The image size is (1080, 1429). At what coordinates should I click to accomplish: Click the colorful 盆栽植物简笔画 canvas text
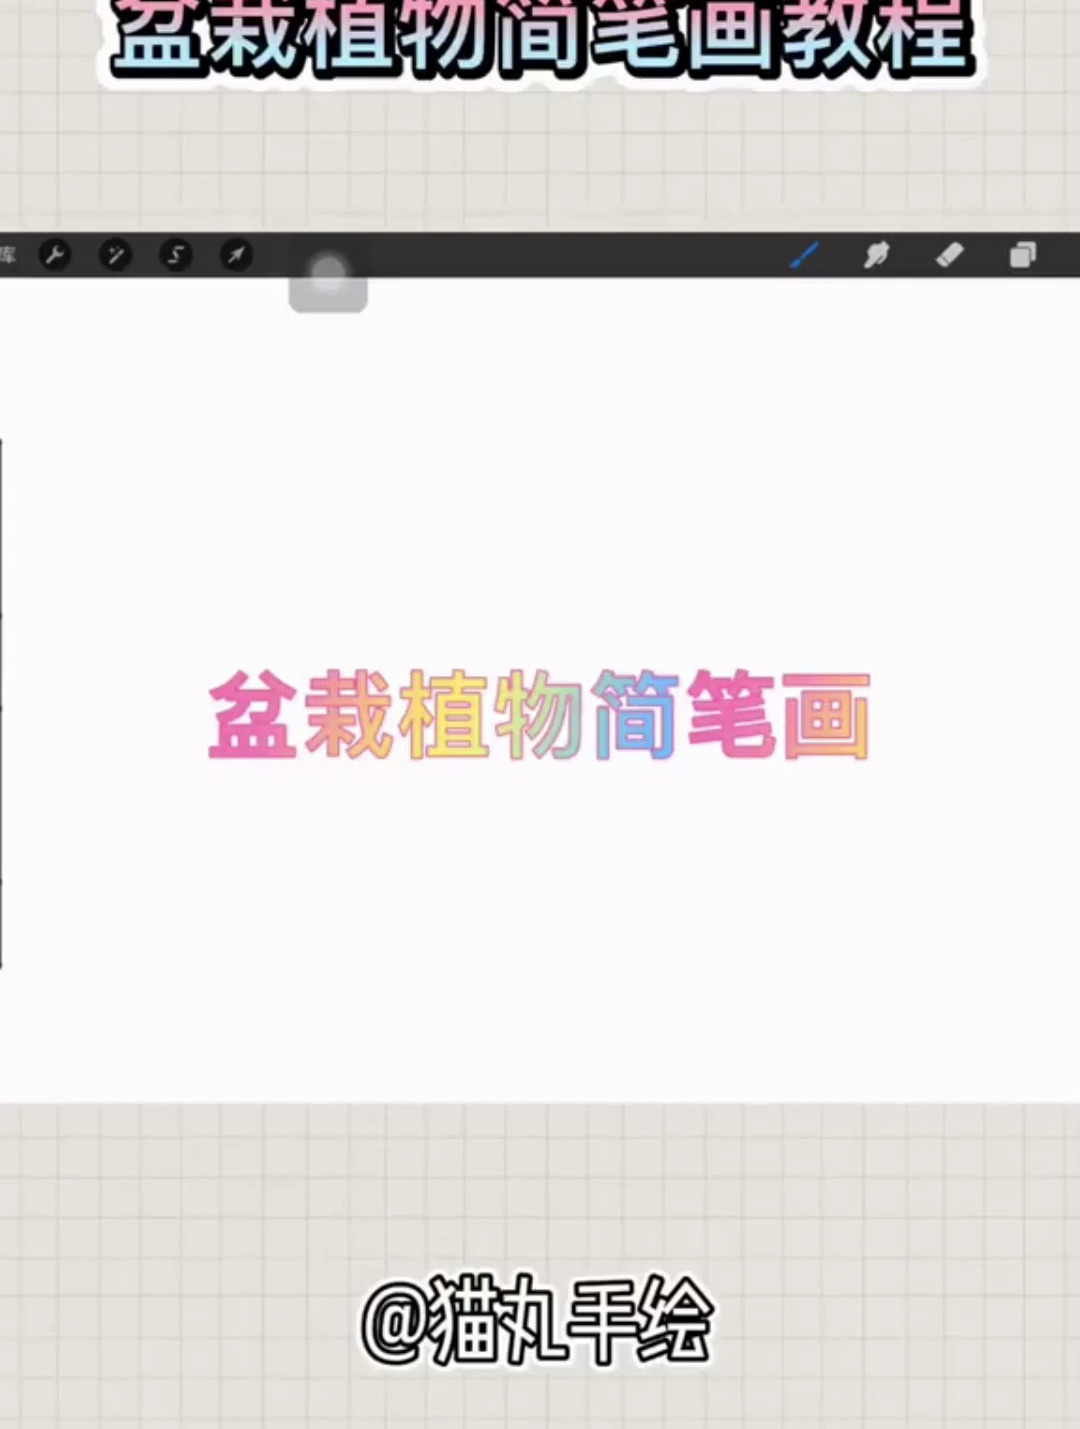pos(539,716)
